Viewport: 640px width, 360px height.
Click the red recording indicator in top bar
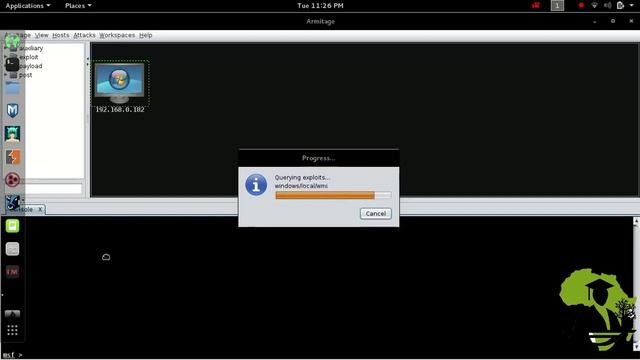pyautogui.click(x=581, y=5)
